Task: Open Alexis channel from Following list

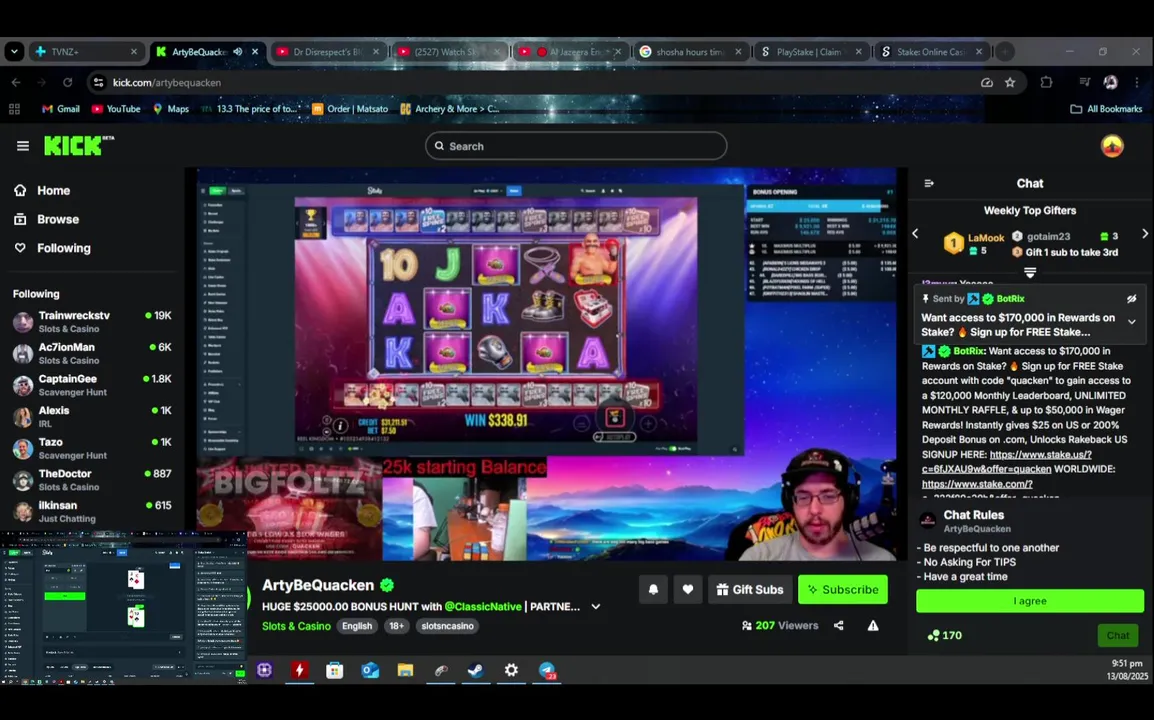Action: click(x=92, y=416)
